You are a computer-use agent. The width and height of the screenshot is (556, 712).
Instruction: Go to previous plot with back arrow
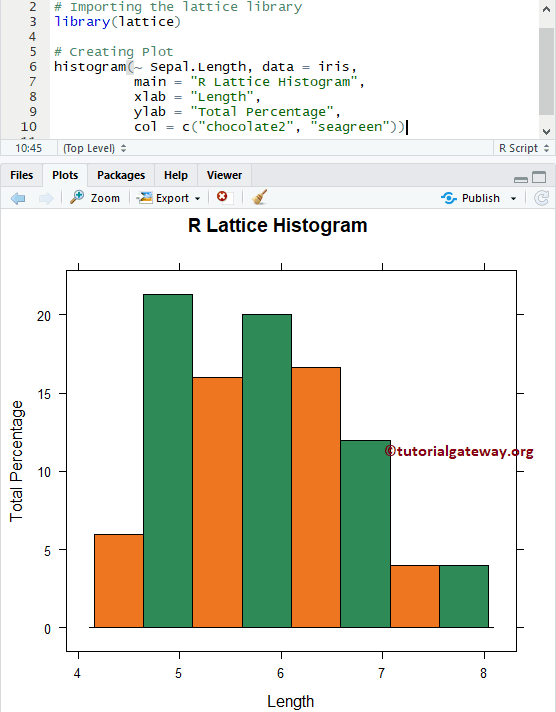(x=18, y=198)
